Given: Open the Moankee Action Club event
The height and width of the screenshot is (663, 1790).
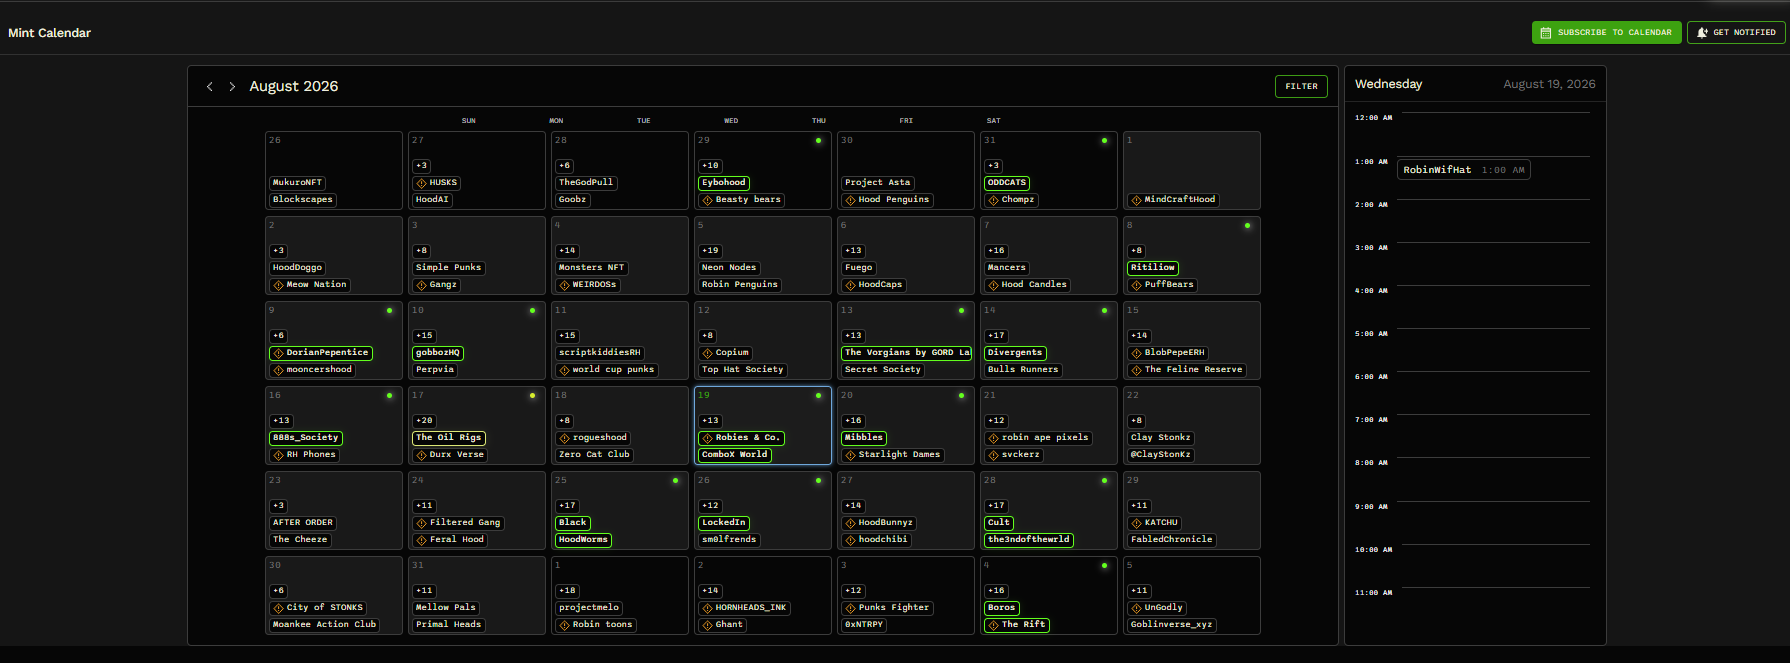Looking at the screenshot, I should 325,625.
